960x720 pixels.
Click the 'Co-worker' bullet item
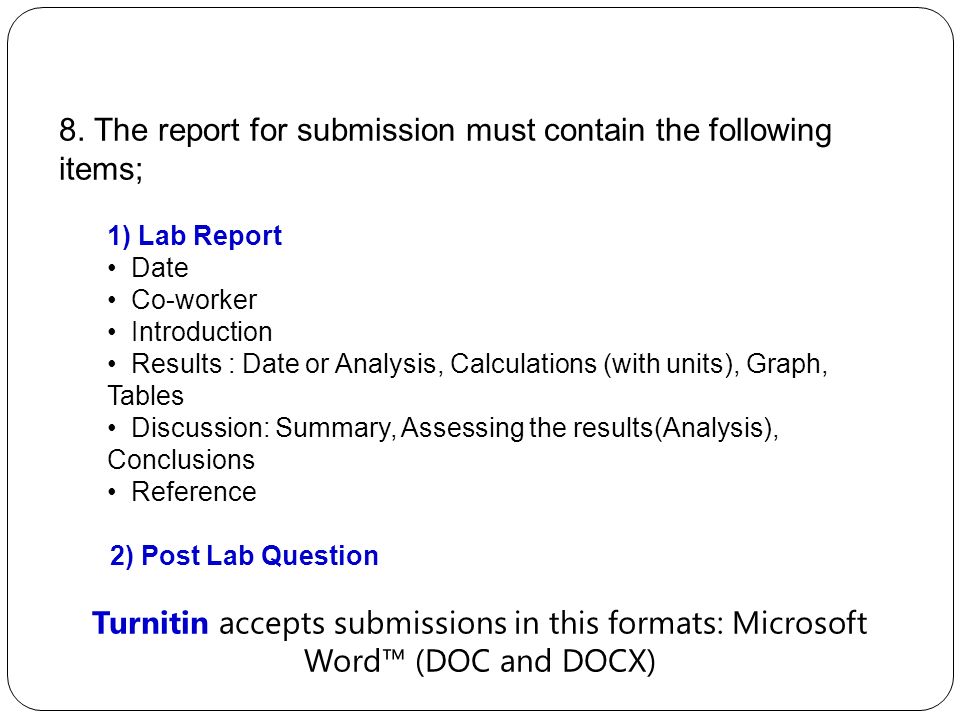(194, 300)
